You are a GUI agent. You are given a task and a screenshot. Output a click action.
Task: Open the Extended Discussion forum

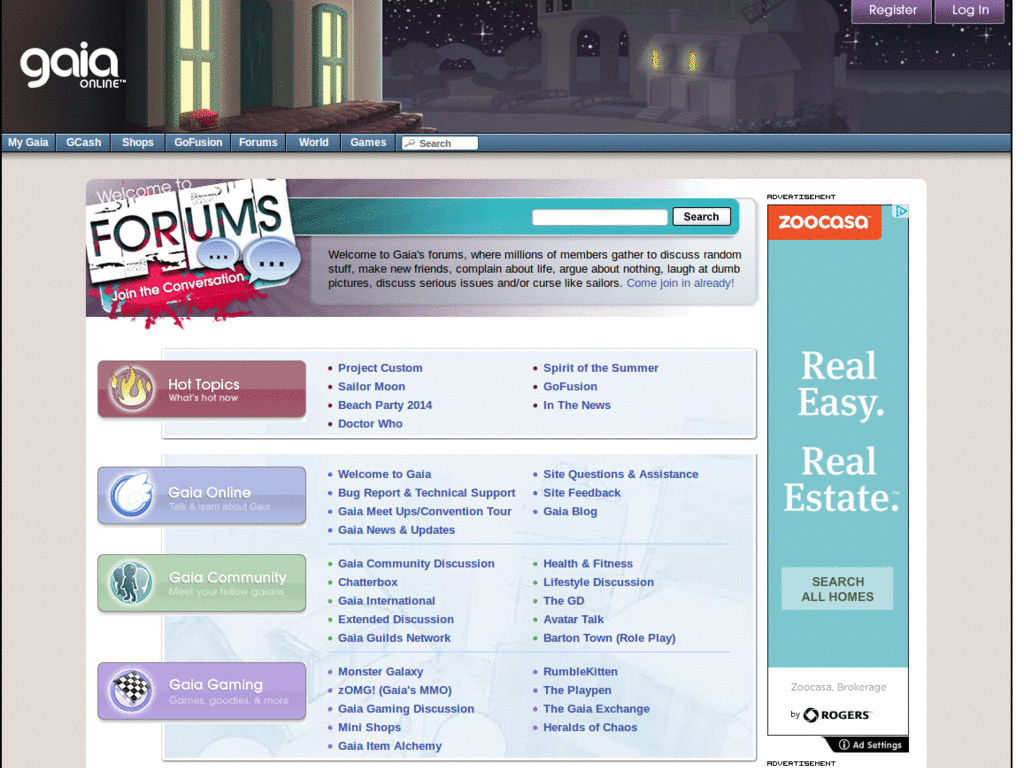(396, 620)
